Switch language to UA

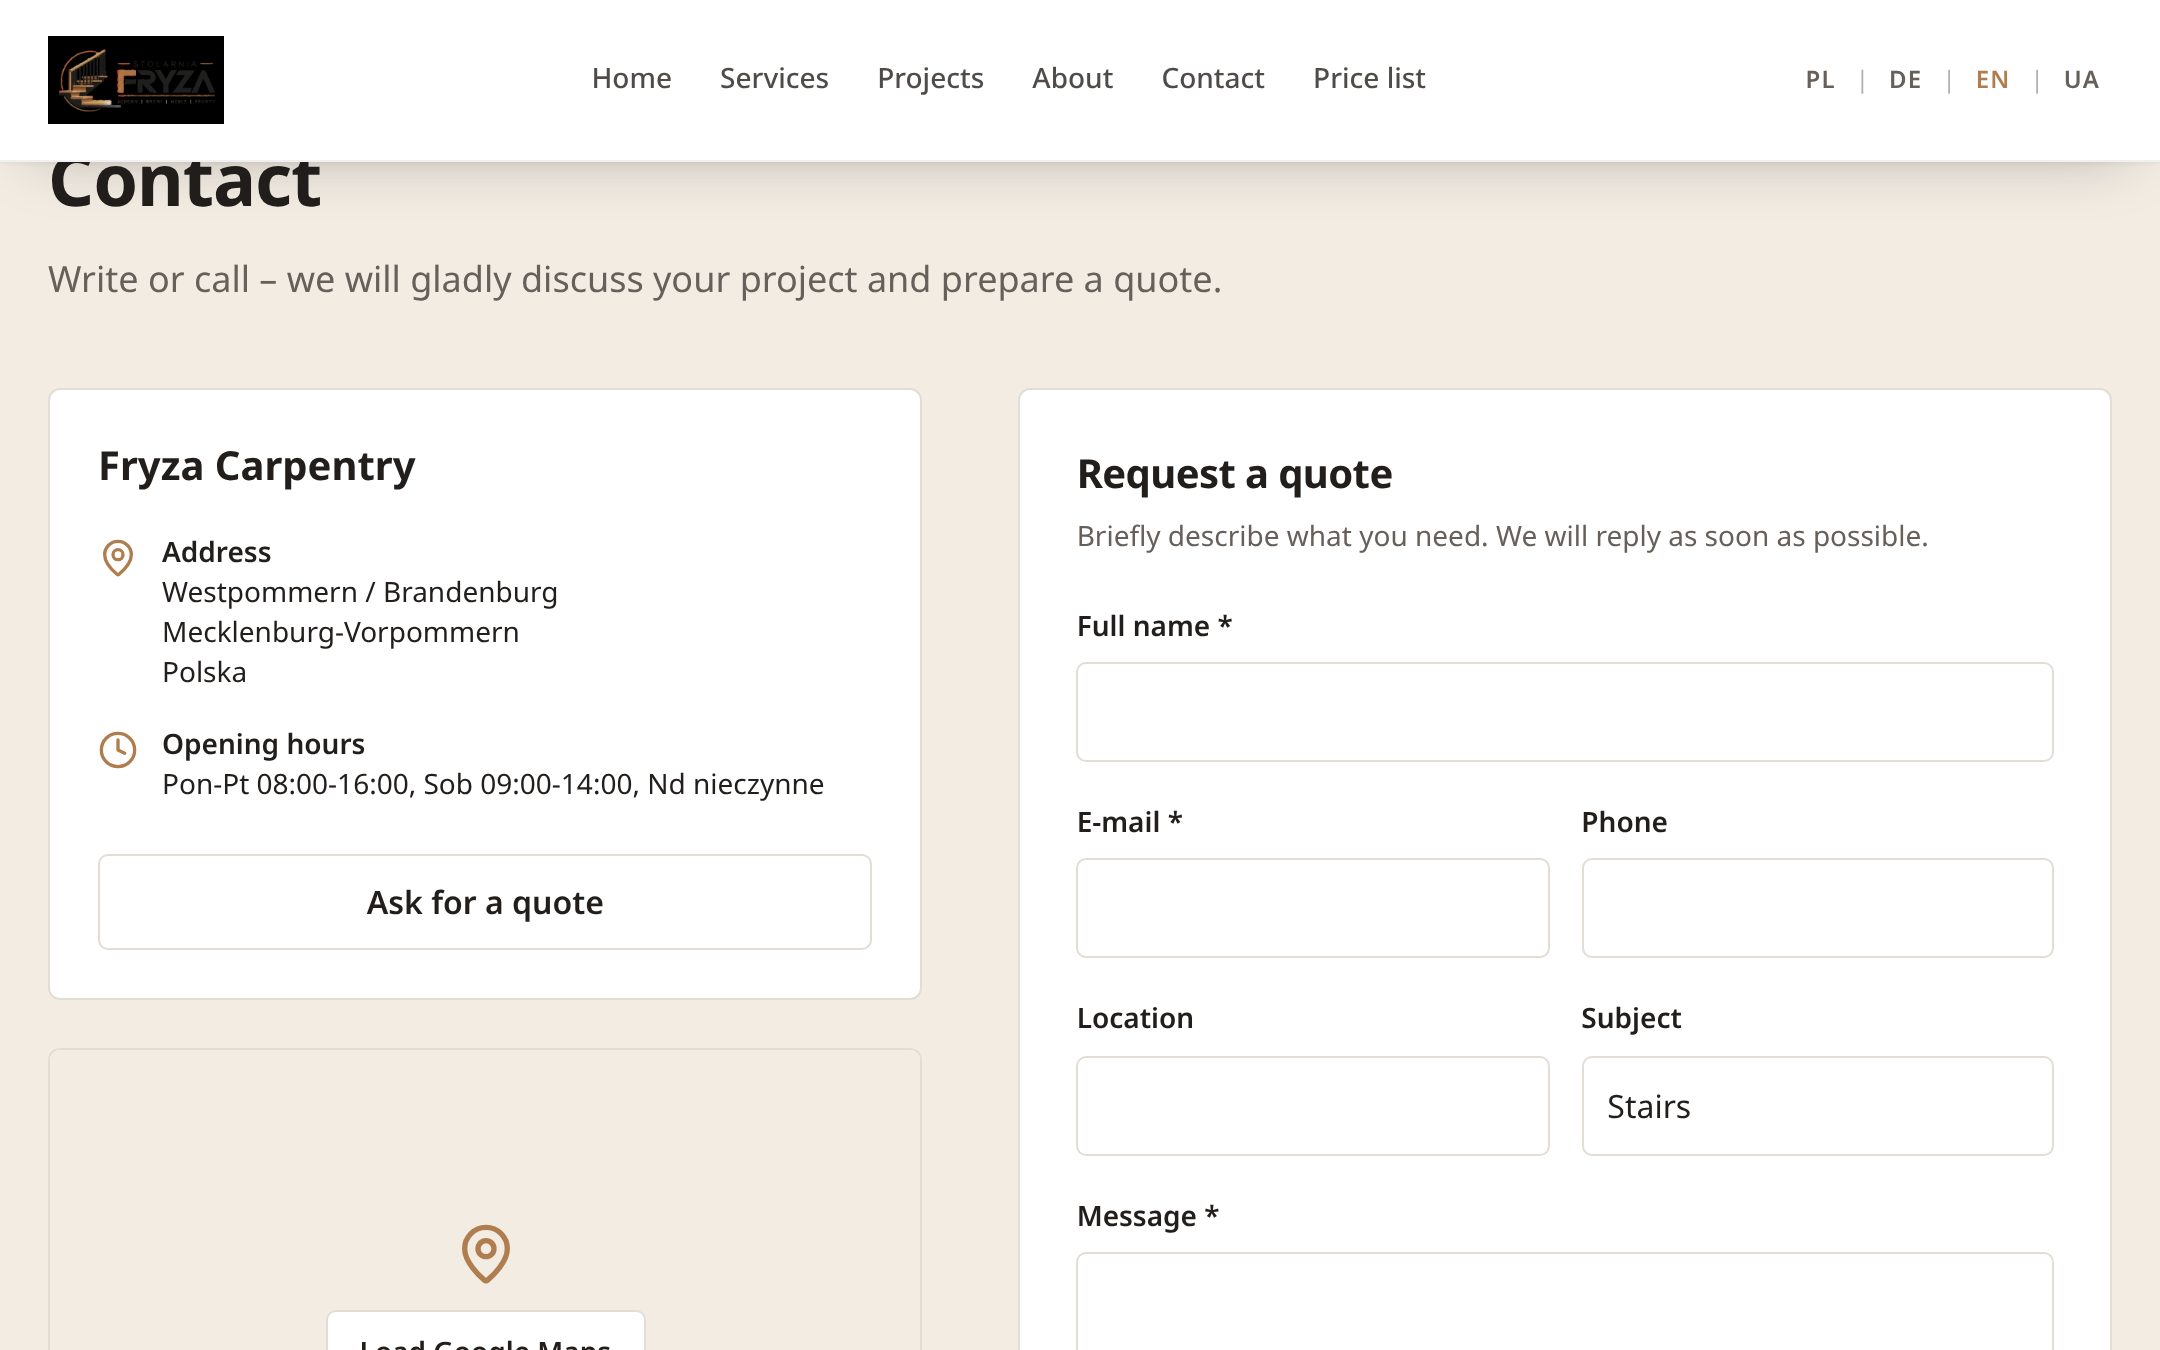click(2081, 80)
